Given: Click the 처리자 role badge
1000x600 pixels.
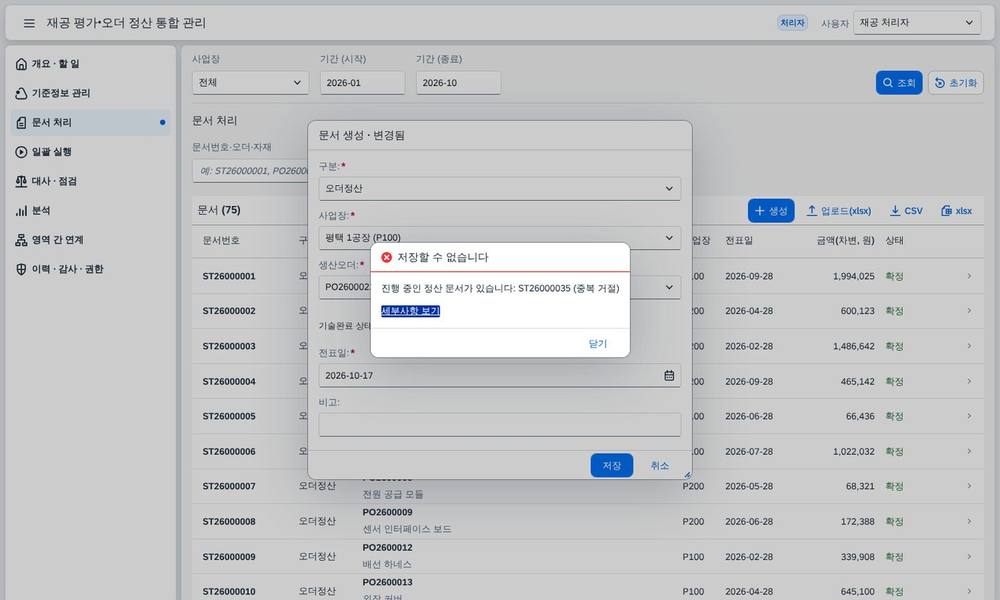Looking at the screenshot, I should pos(792,23).
